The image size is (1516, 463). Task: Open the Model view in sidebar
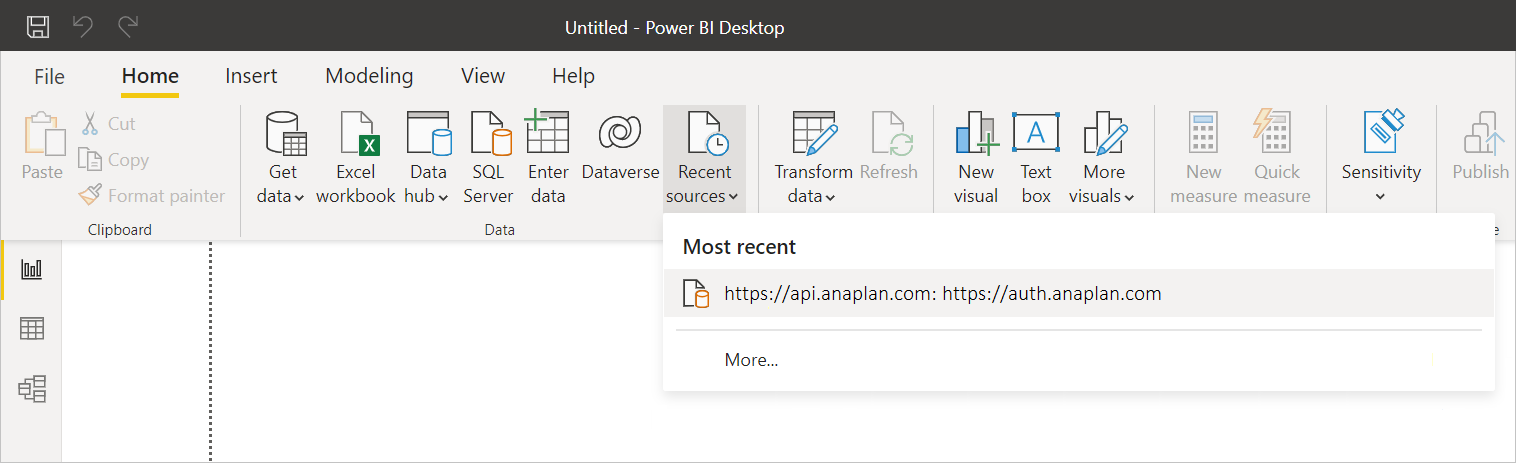click(x=32, y=389)
